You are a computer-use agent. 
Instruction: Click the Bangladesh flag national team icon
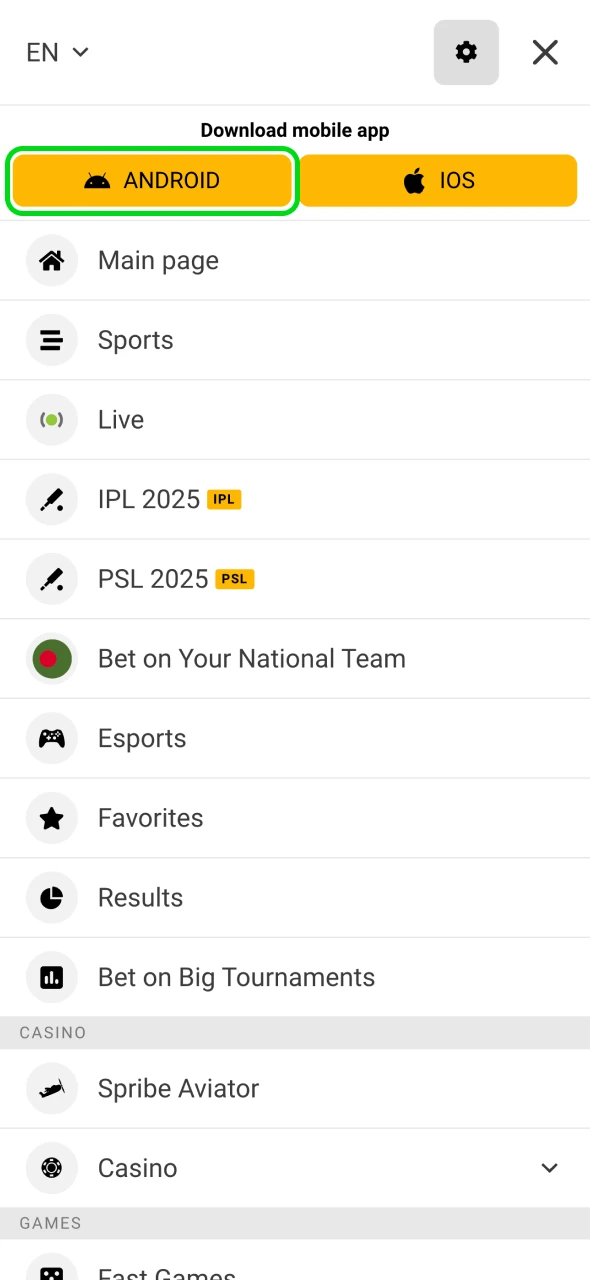(51, 658)
